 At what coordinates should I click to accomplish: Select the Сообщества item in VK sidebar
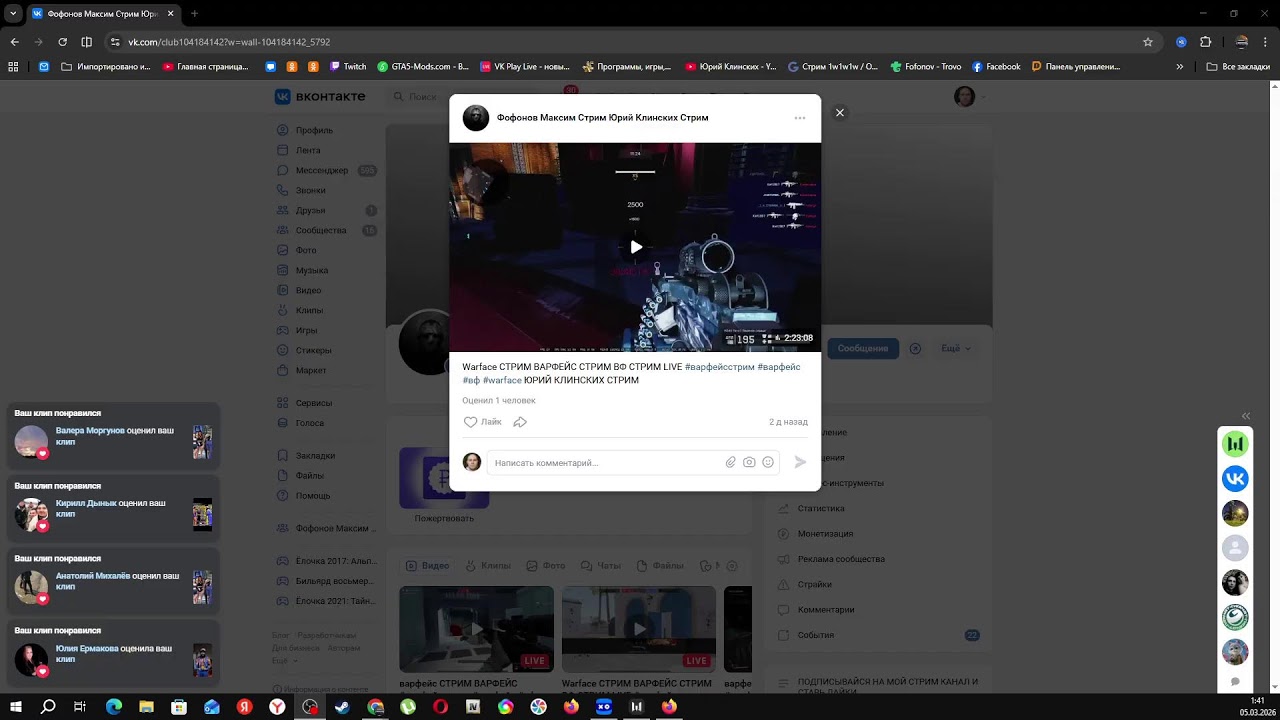(321, 230)
